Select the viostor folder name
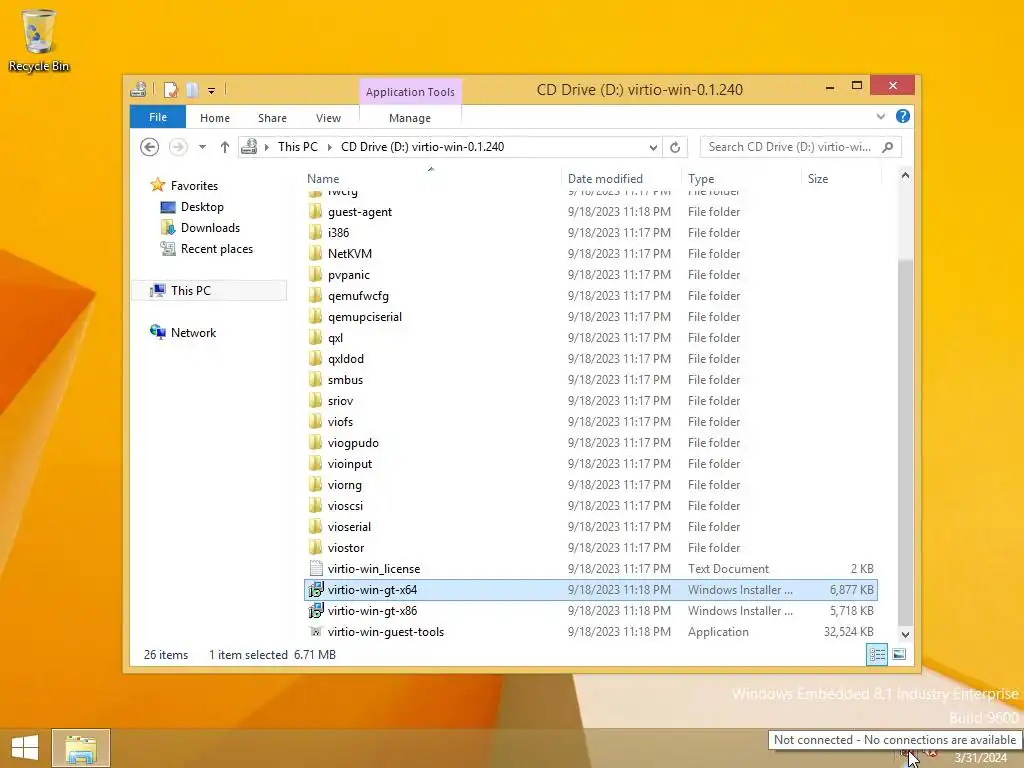 coord(346,547)
